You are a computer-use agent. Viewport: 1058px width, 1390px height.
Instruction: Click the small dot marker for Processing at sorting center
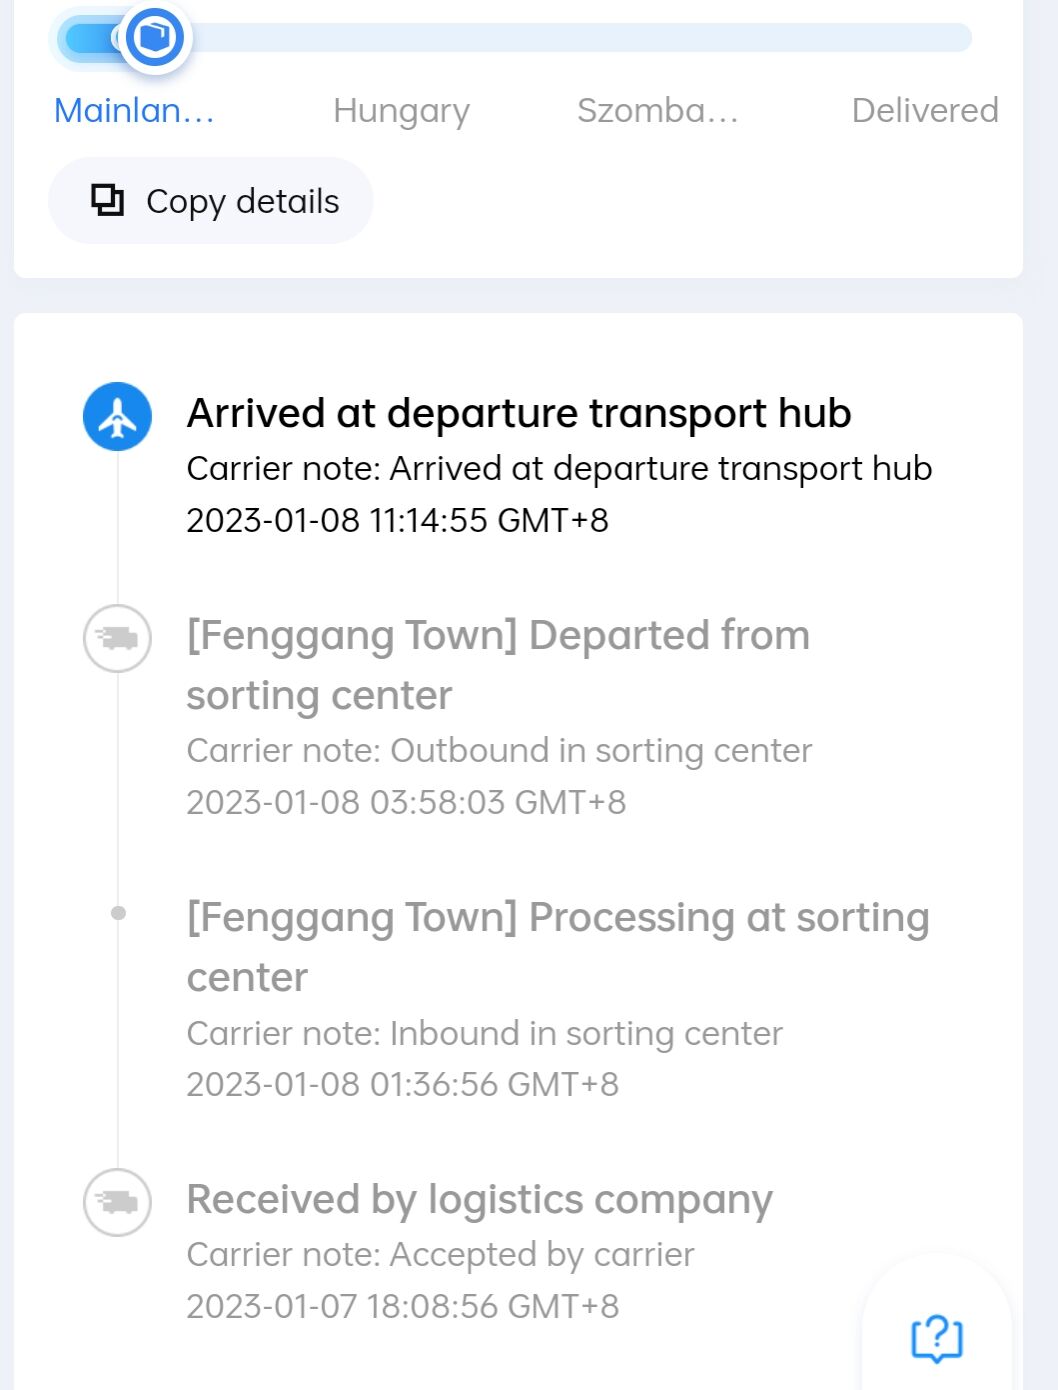pos(118,912)
